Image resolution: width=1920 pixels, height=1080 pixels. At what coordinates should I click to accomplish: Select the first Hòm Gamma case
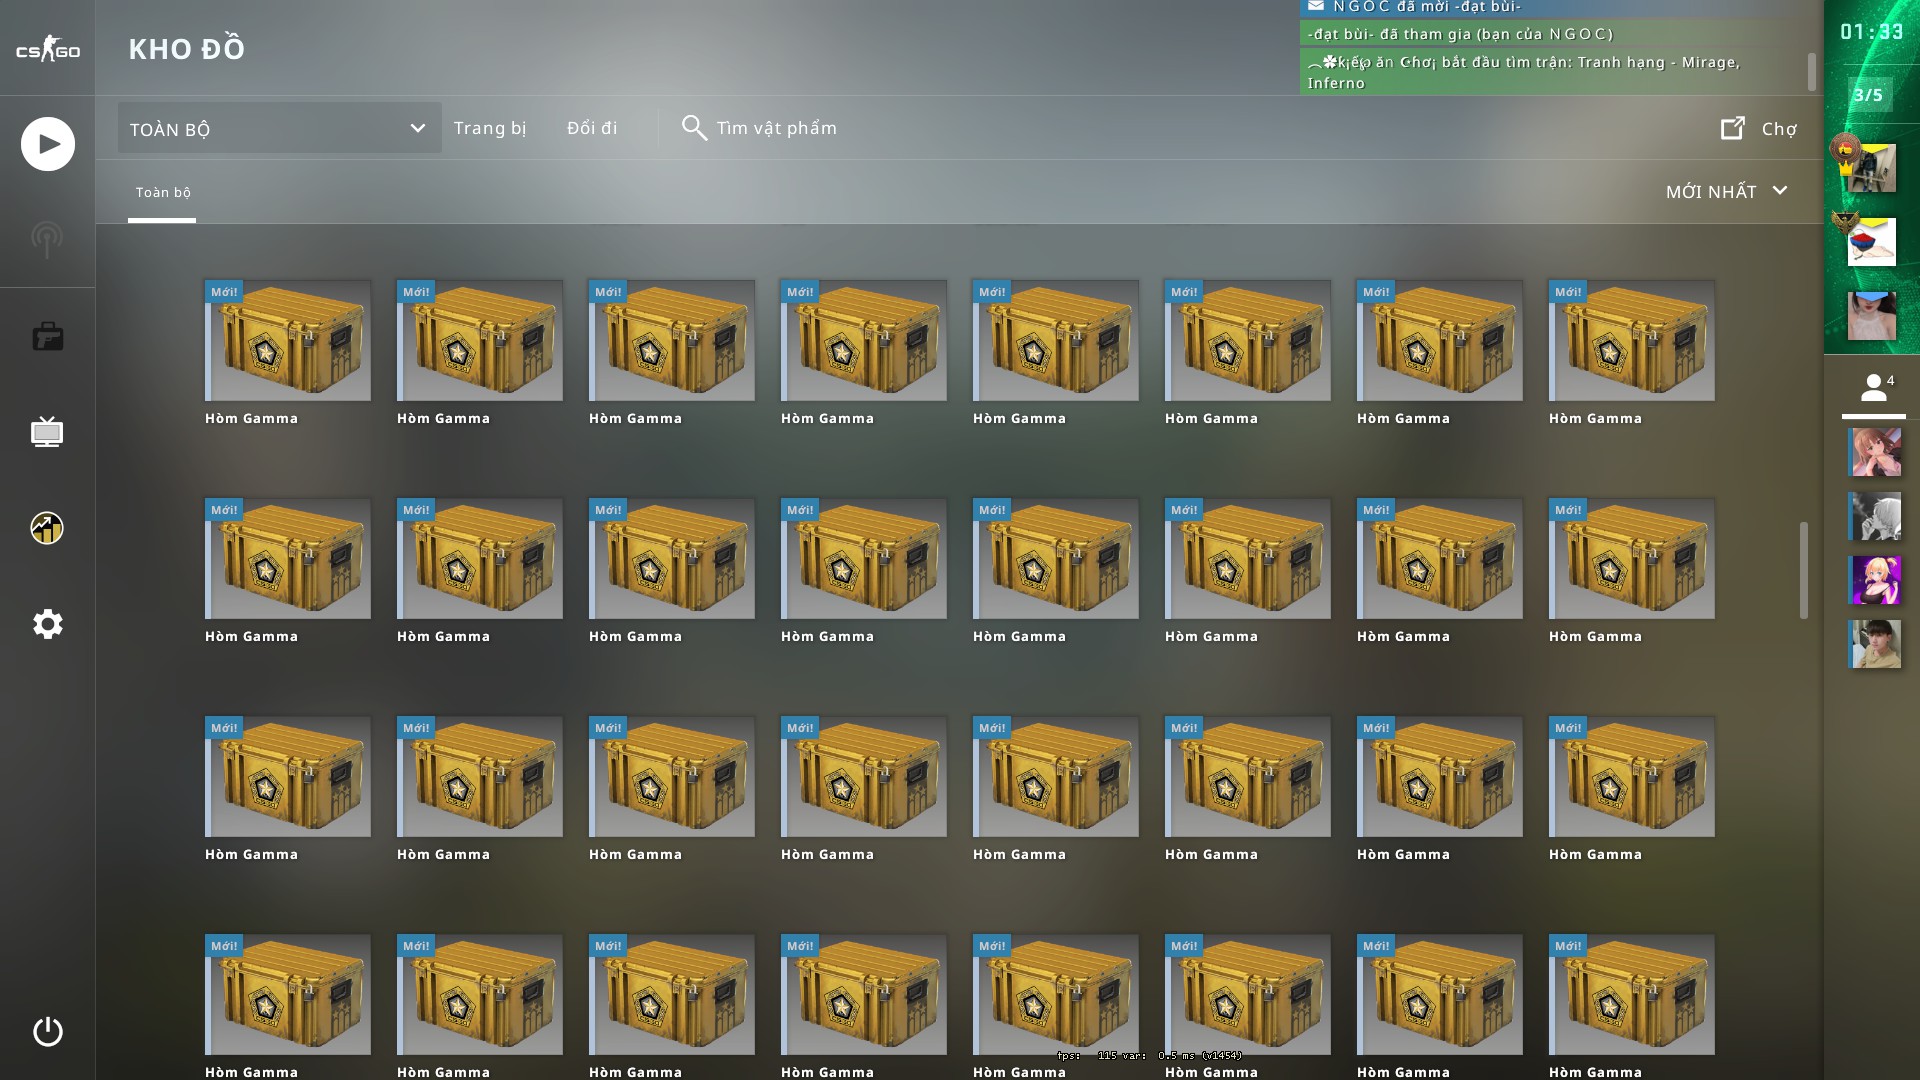click(288, 341)
